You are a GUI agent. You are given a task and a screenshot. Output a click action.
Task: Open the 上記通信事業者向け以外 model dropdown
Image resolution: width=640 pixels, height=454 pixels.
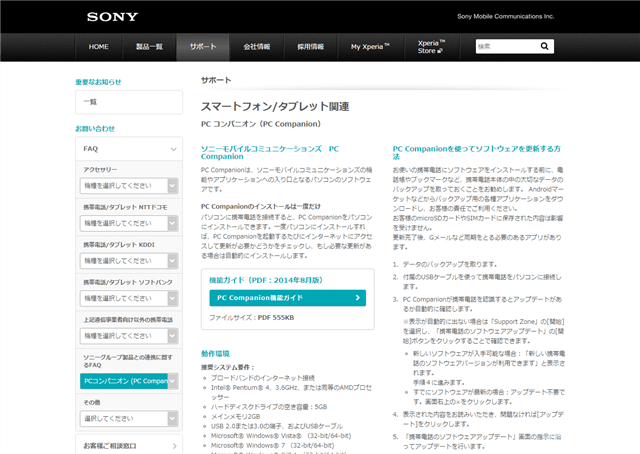(x=129, y=336)
